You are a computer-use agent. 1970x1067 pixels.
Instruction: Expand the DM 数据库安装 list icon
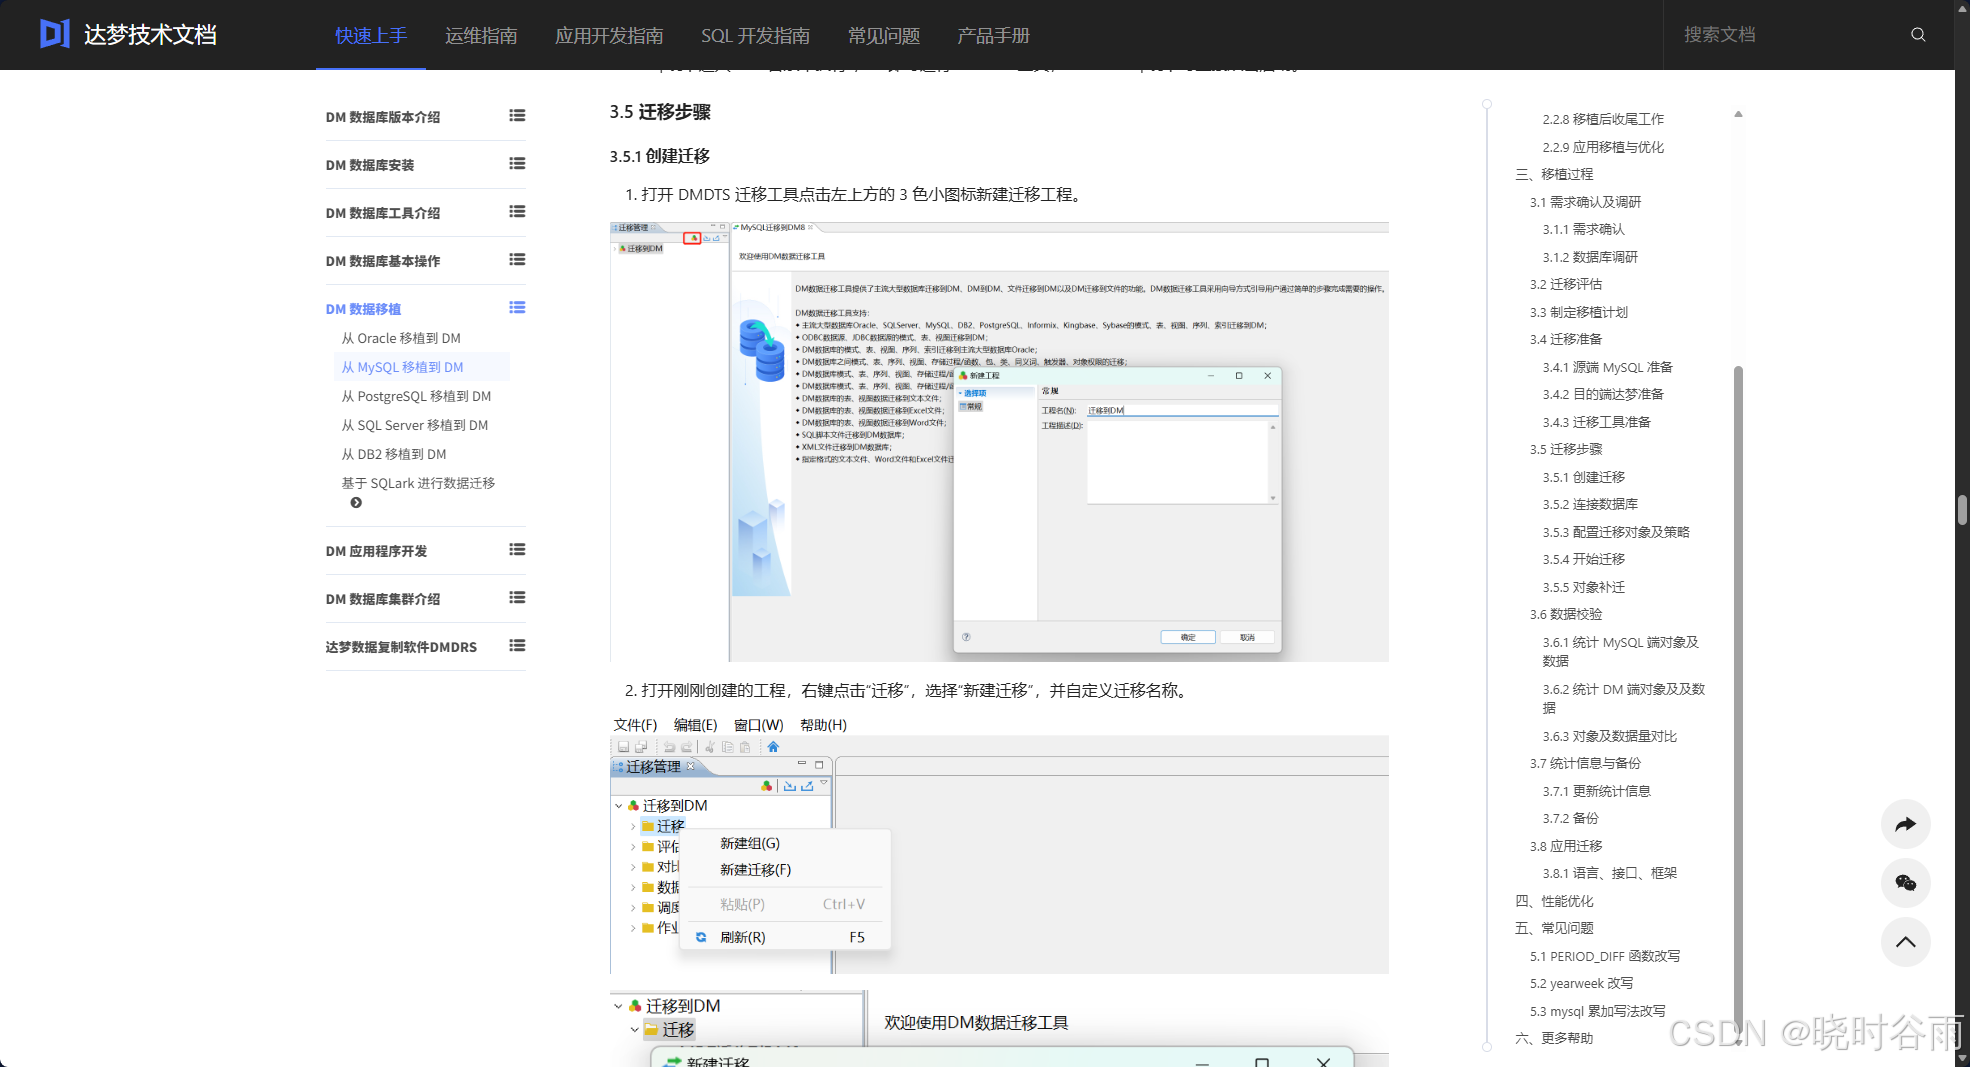517,164
